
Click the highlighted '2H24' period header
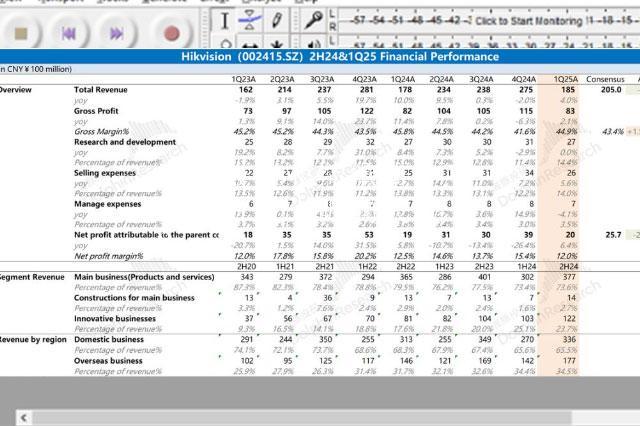tap(569, 266)
